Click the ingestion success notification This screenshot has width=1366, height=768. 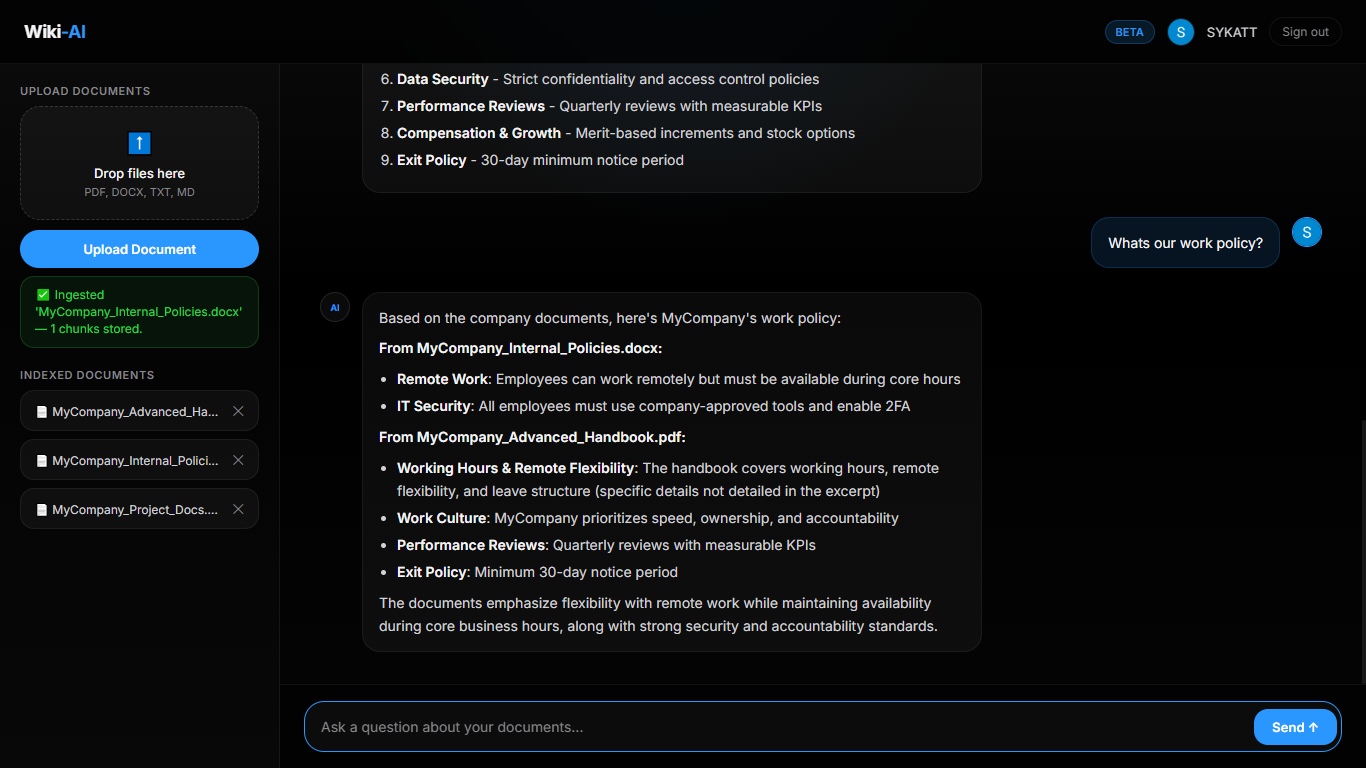click(x=139, y=311)
